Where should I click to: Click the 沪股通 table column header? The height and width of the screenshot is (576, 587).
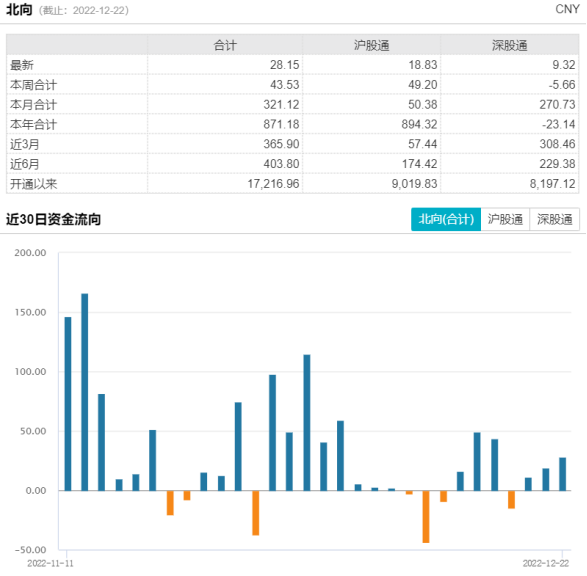371,45
